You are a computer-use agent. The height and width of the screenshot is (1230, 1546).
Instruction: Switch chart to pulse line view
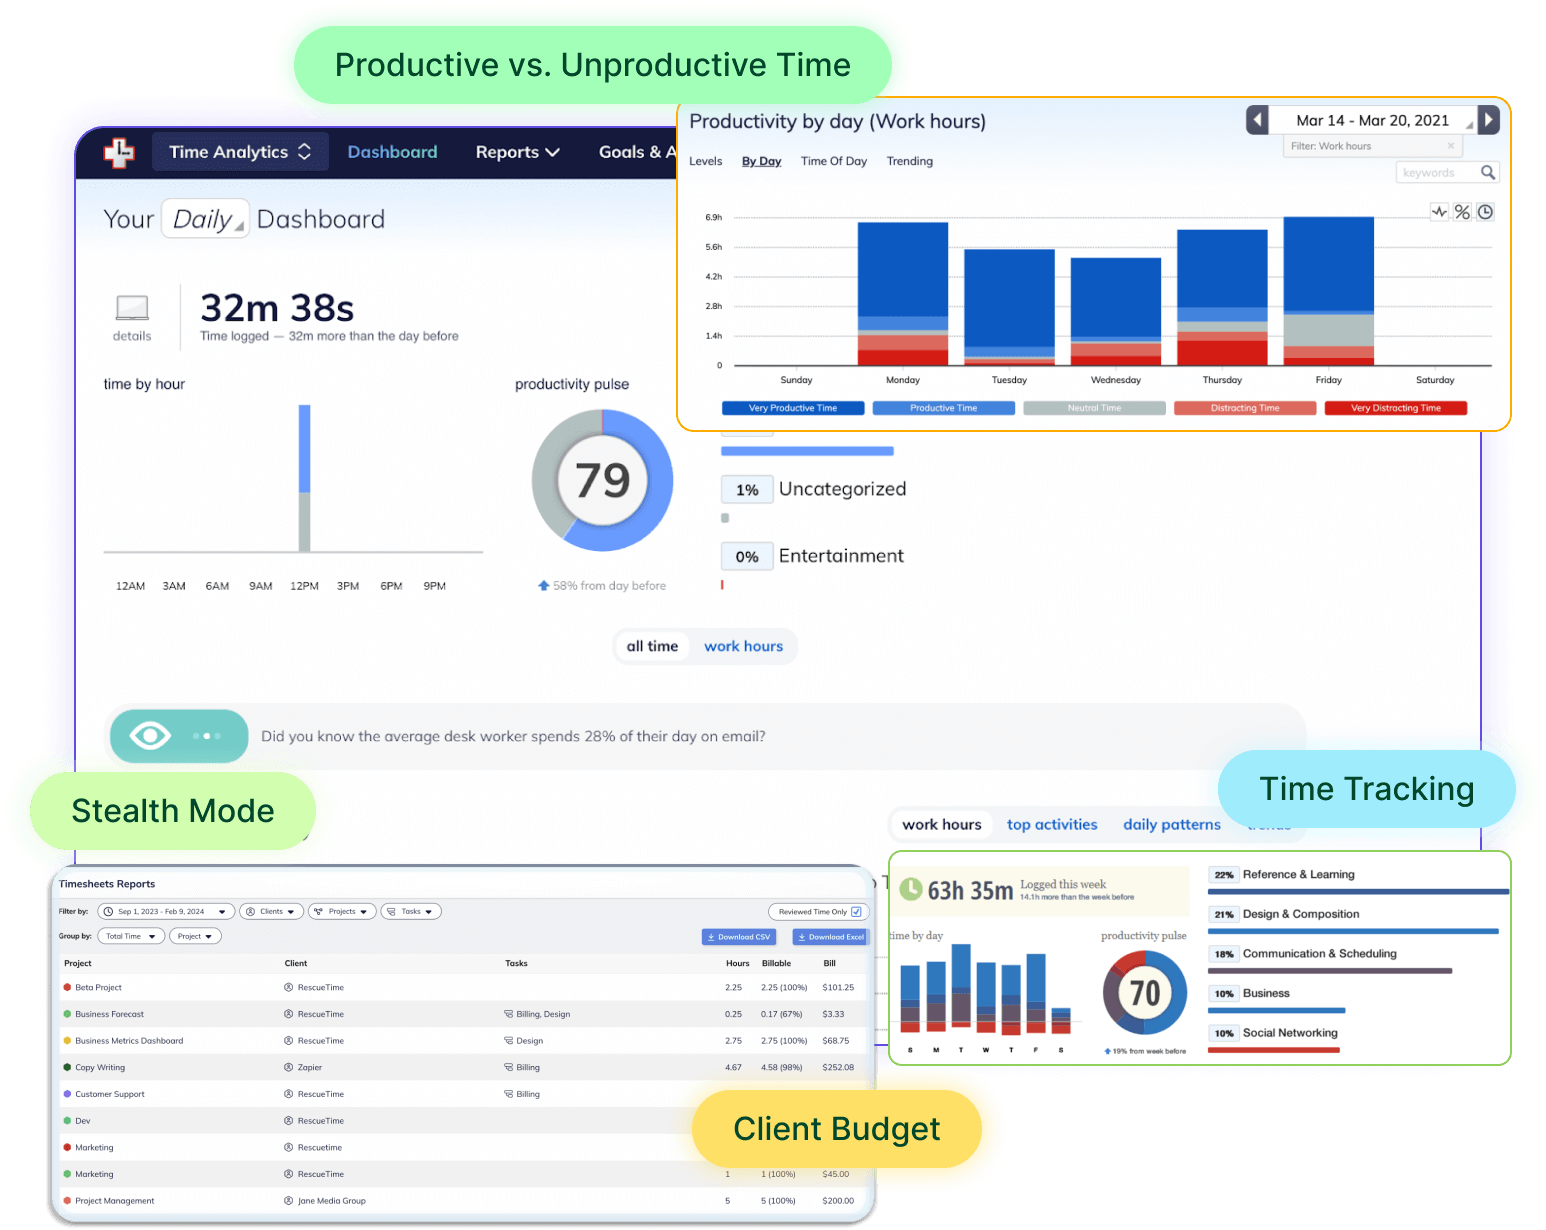[x=1439, y=212]
